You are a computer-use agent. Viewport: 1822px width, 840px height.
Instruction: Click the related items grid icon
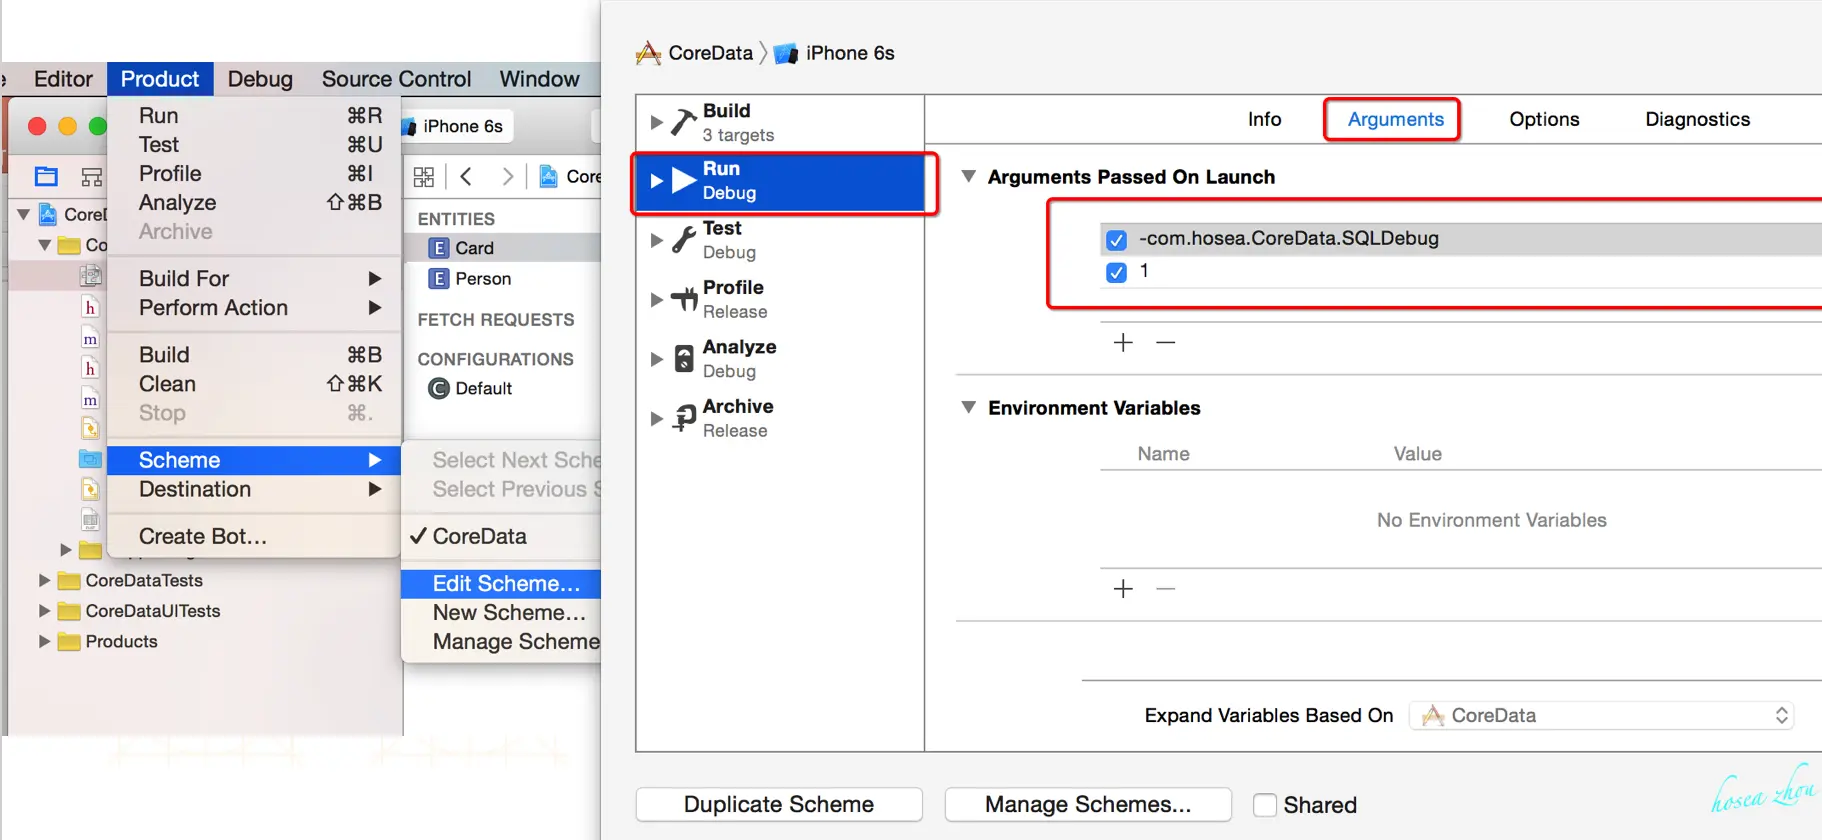pos(424,177)
